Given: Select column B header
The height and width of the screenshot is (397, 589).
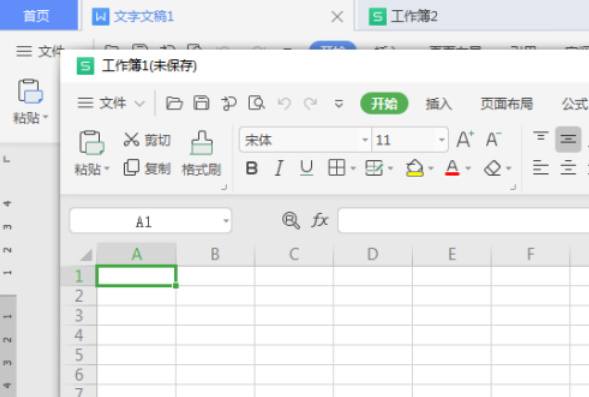Looking at the screenshot, I should 215,254.
